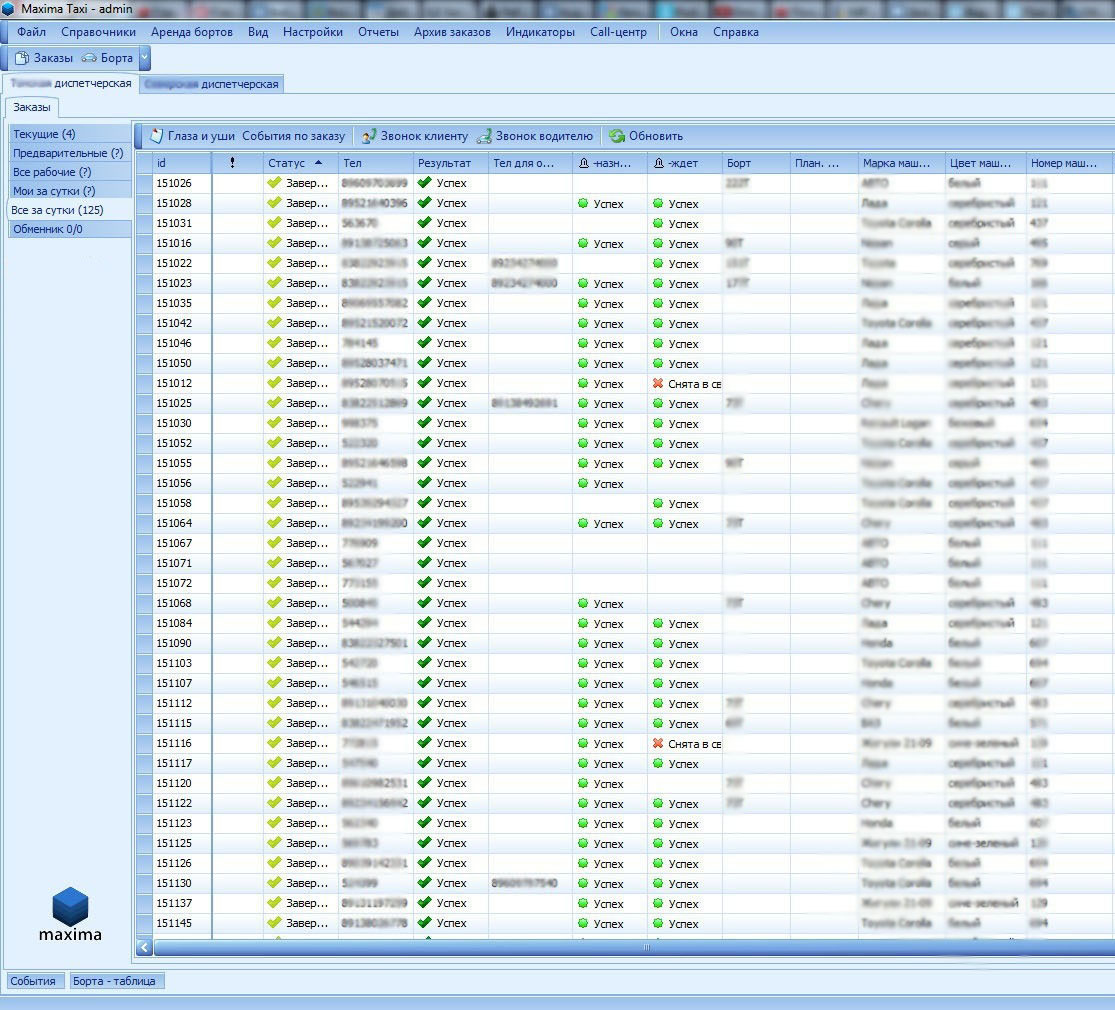This screenshot has height=1010, width=1115.
Task: Open the Файл menu
Action: point(31,32)
